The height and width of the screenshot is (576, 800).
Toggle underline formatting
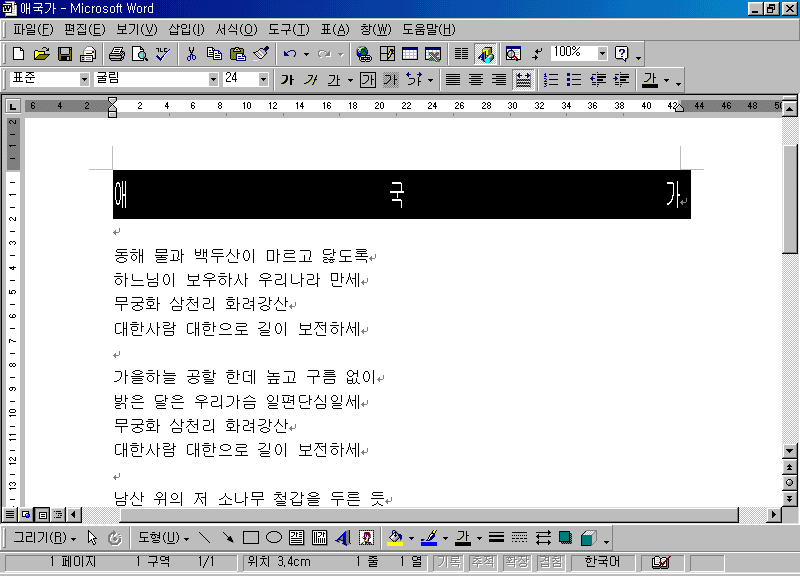(x=334, y=80)
